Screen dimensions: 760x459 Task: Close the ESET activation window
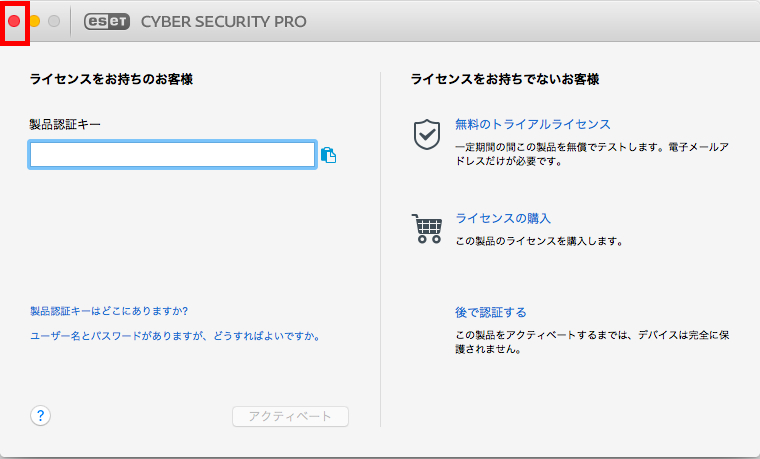pos(14,21)
